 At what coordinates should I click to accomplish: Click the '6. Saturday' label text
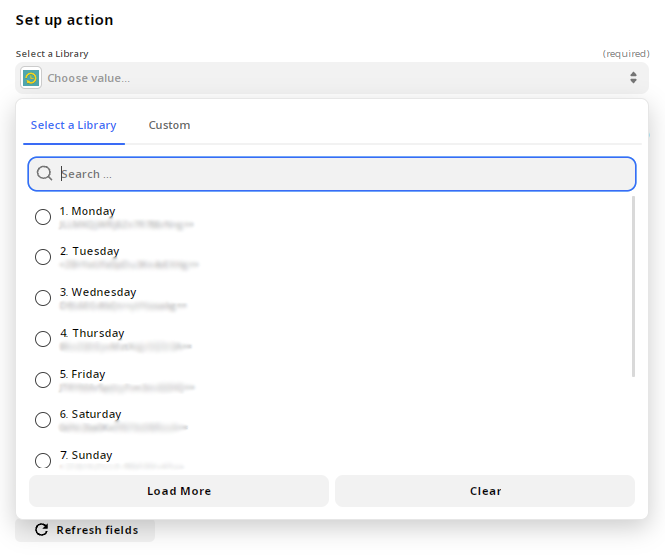[x=90, y=414]
